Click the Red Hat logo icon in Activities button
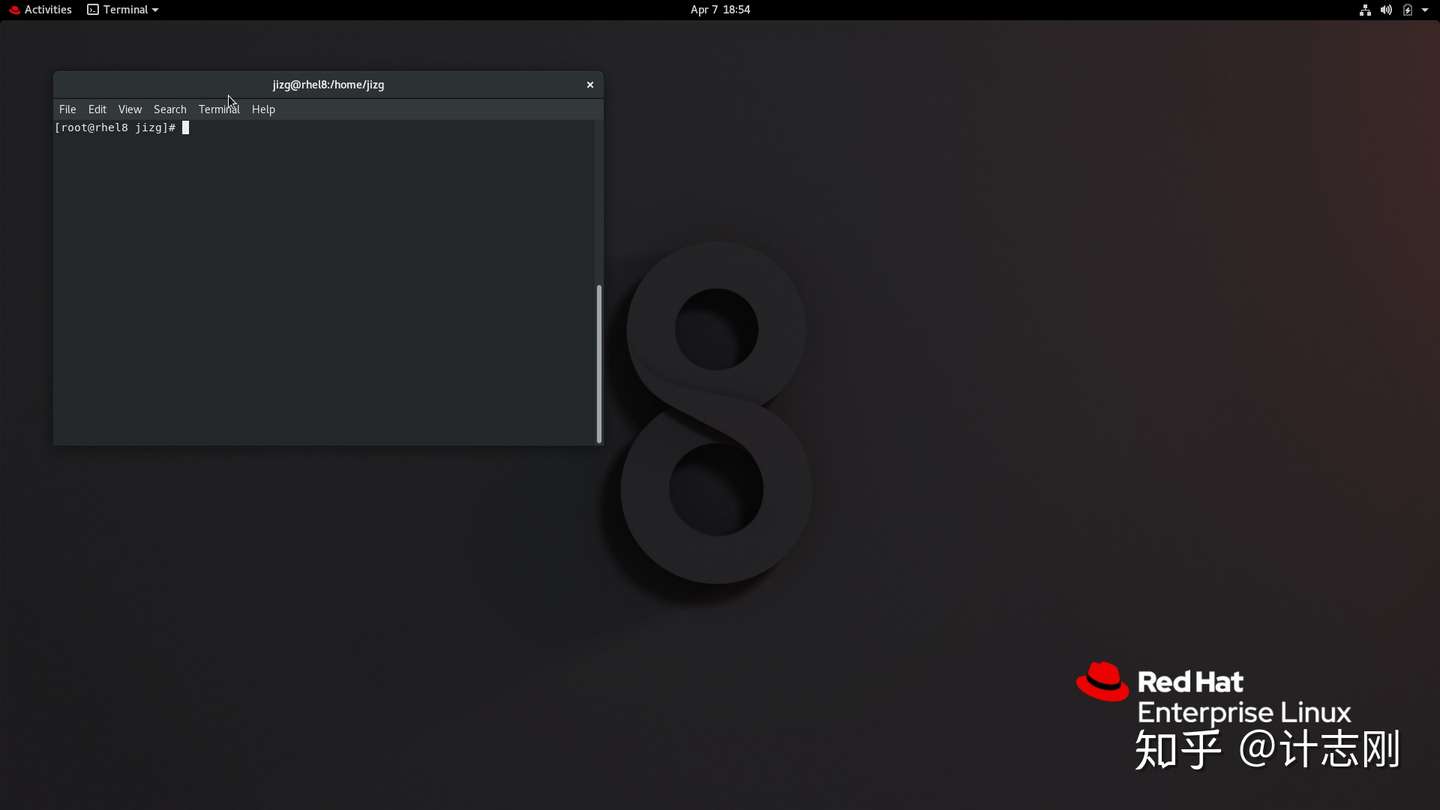1440x810 pixels. pos(15,10)
